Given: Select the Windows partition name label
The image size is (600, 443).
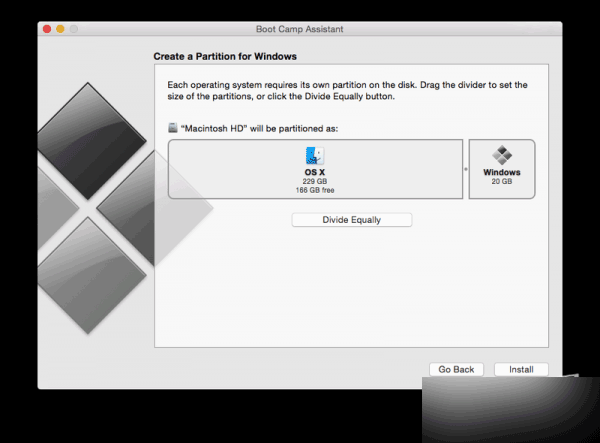Looking at the screenshot, I should coord(501,173).
